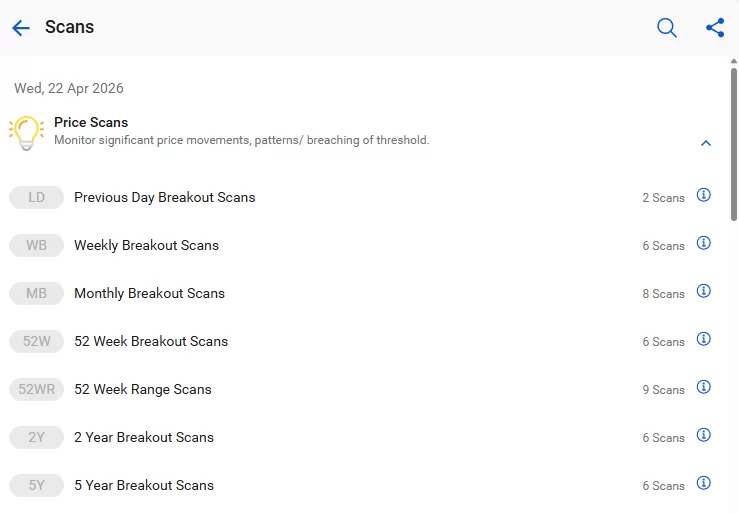Viewport: 739px width, 513px height.
Task: Click the 52W badge
Action: [x=37, y=341]
